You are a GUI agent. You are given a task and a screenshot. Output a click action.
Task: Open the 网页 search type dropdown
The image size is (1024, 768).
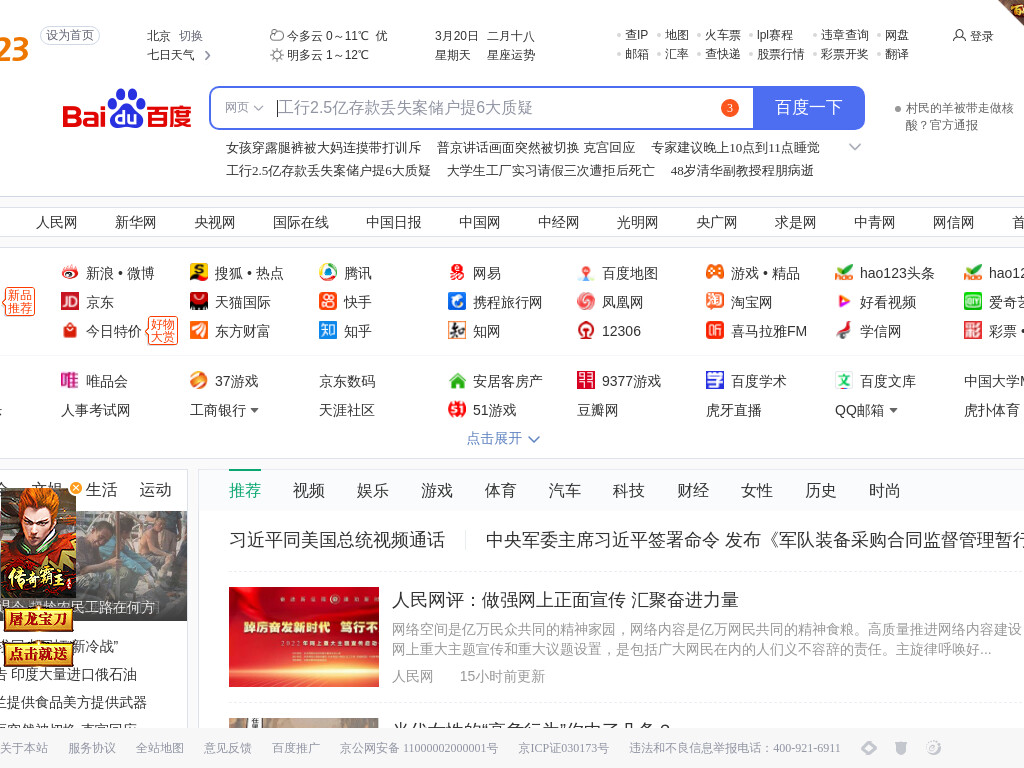coord(244,108)
